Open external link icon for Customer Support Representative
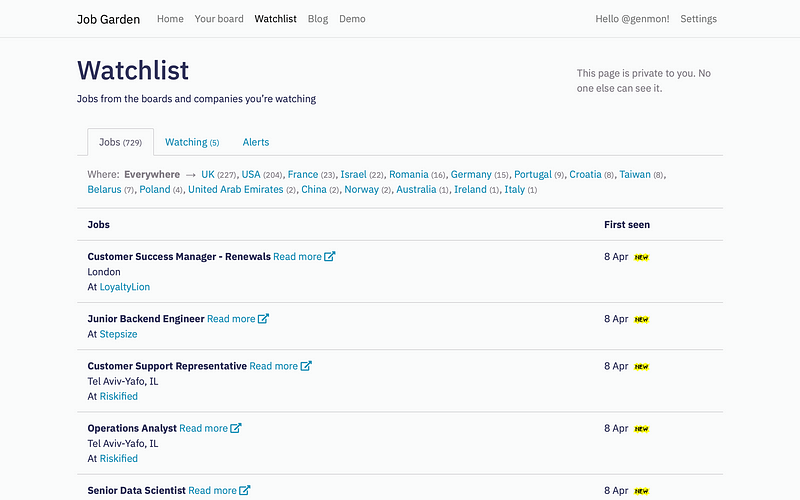The height and width of the screenshot is (500, 800). point(306,366)
